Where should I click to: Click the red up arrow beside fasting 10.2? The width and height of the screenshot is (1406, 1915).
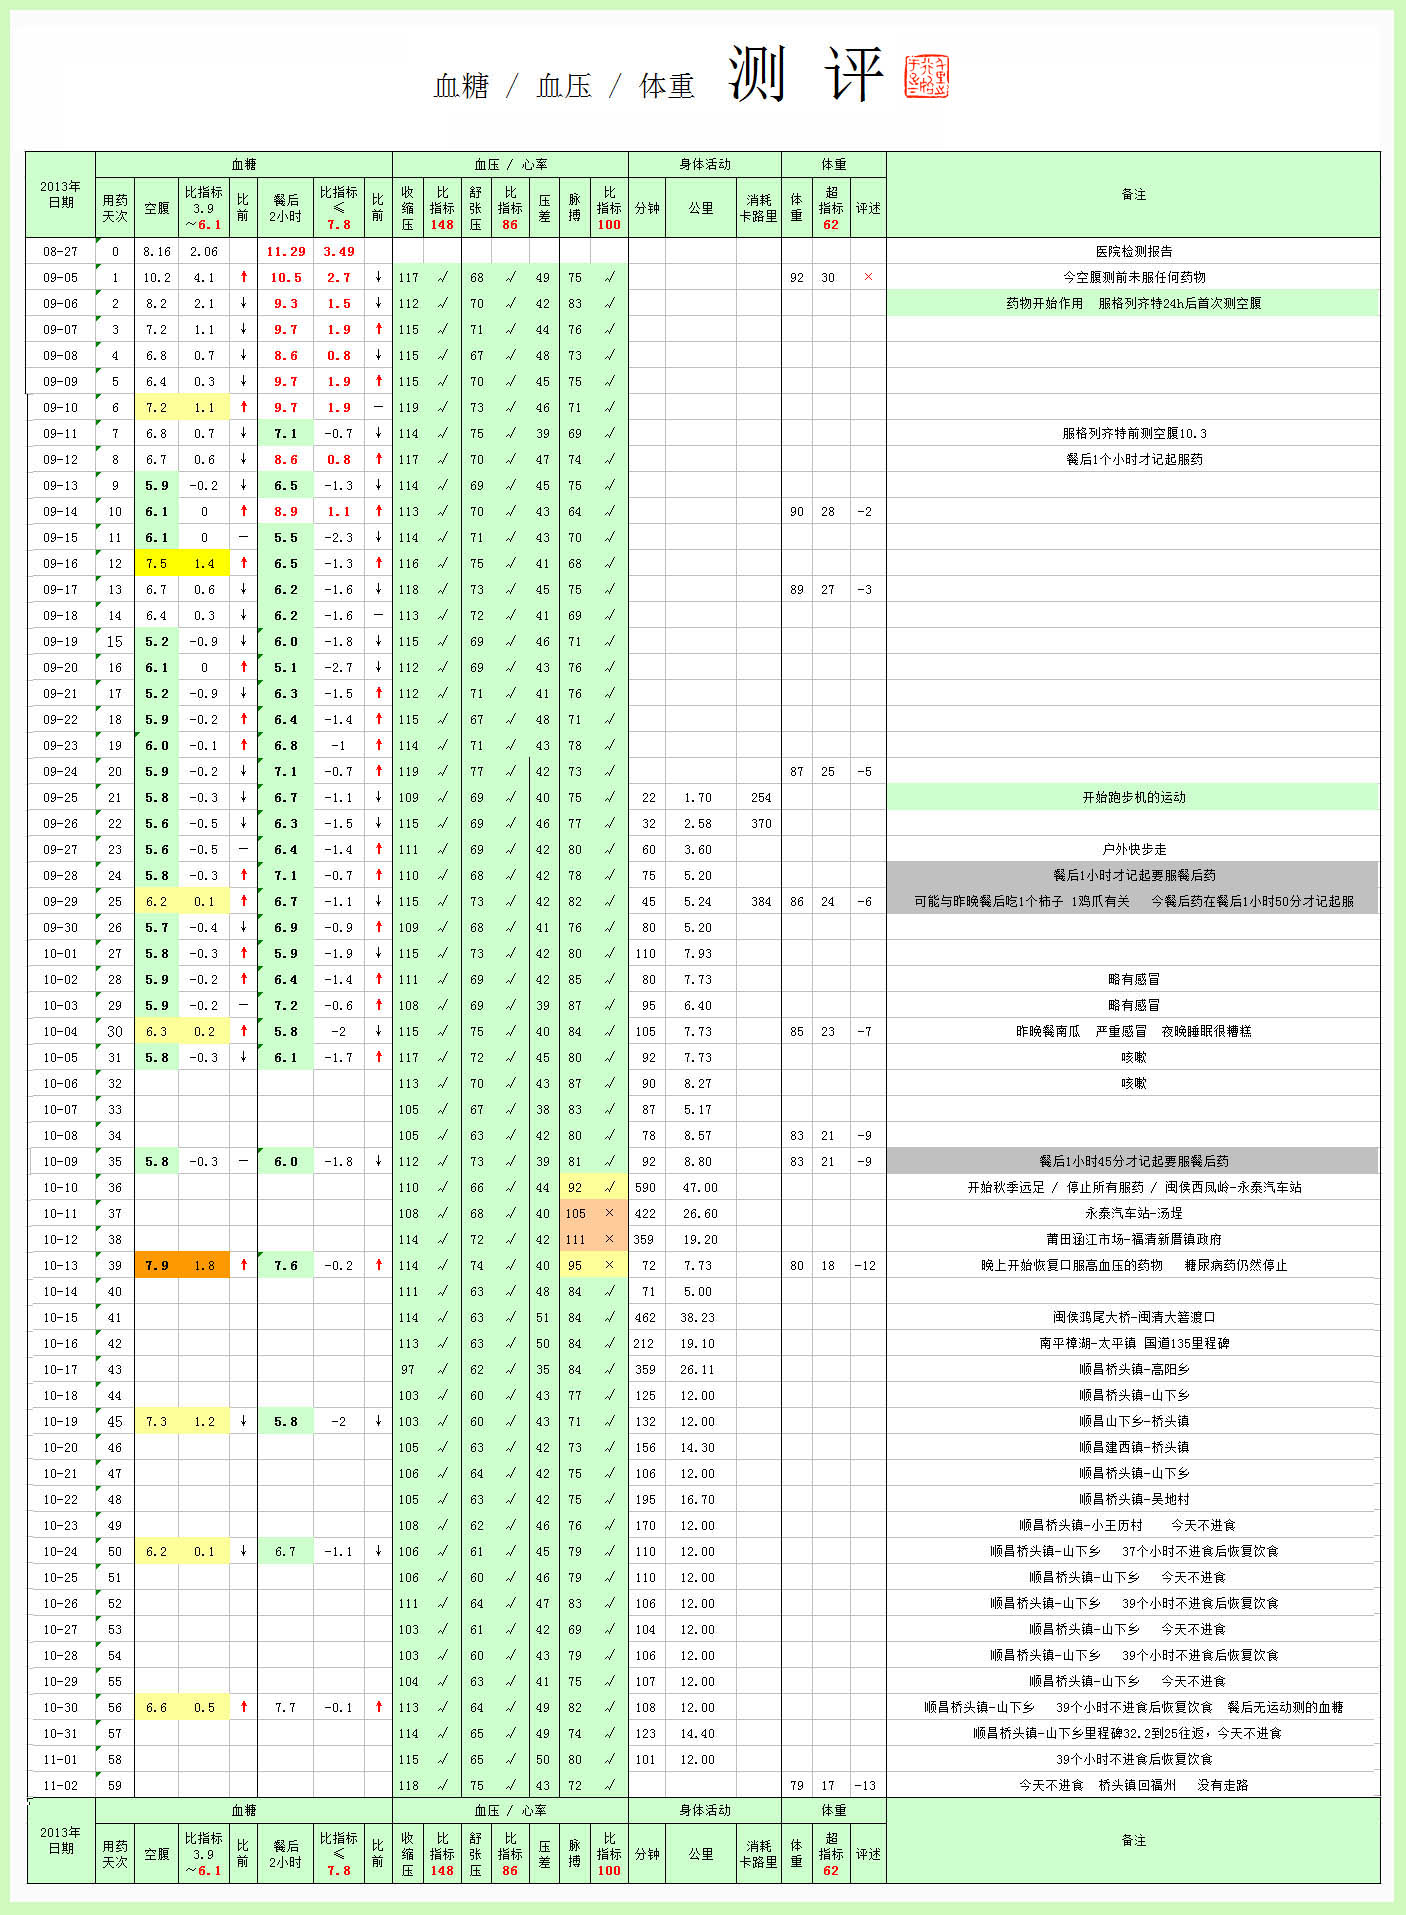coord(243,277)
